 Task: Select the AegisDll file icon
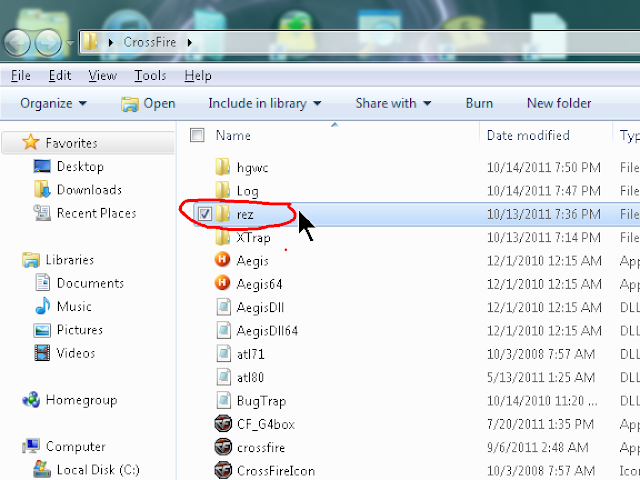[x=223, y=307]
